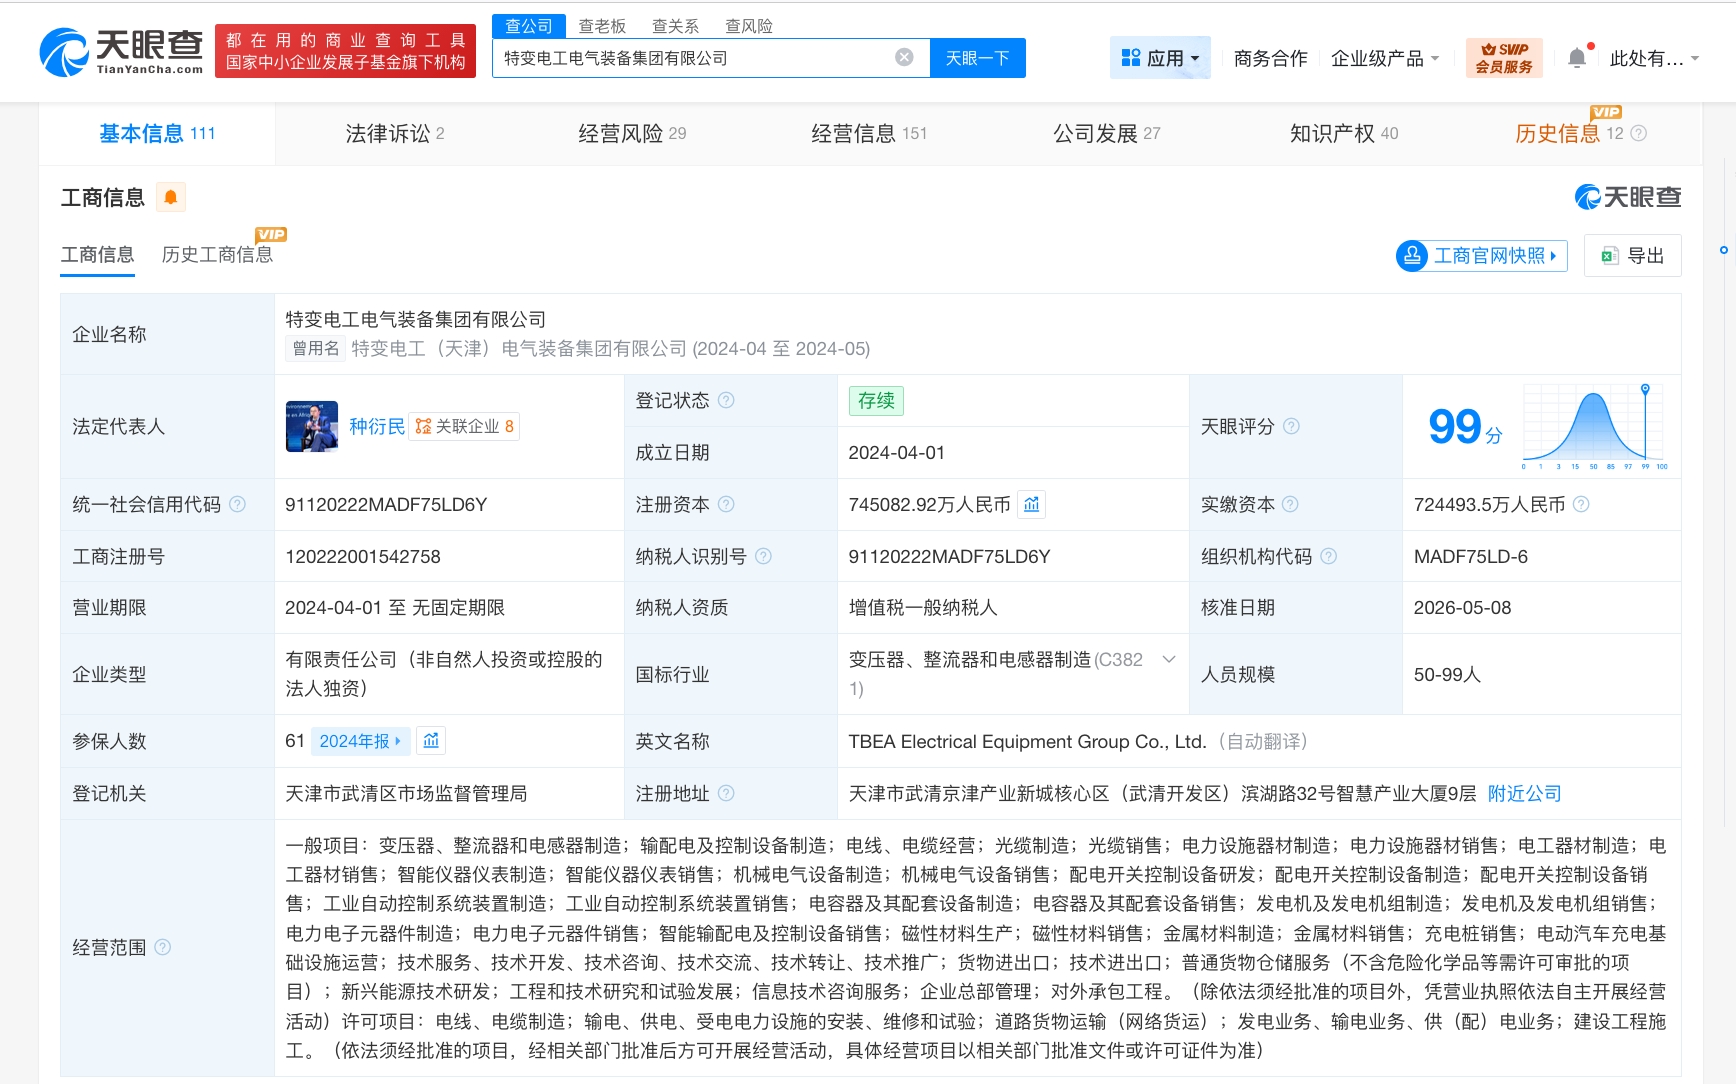Click registration number 120222001542758
The height and width of the screenshot is (1084, 1736).
[363, 556]
